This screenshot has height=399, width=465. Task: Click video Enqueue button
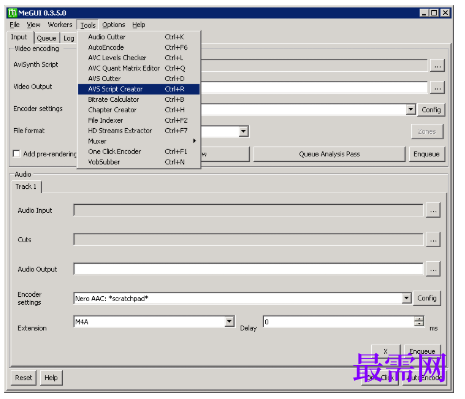click(426, 154)
